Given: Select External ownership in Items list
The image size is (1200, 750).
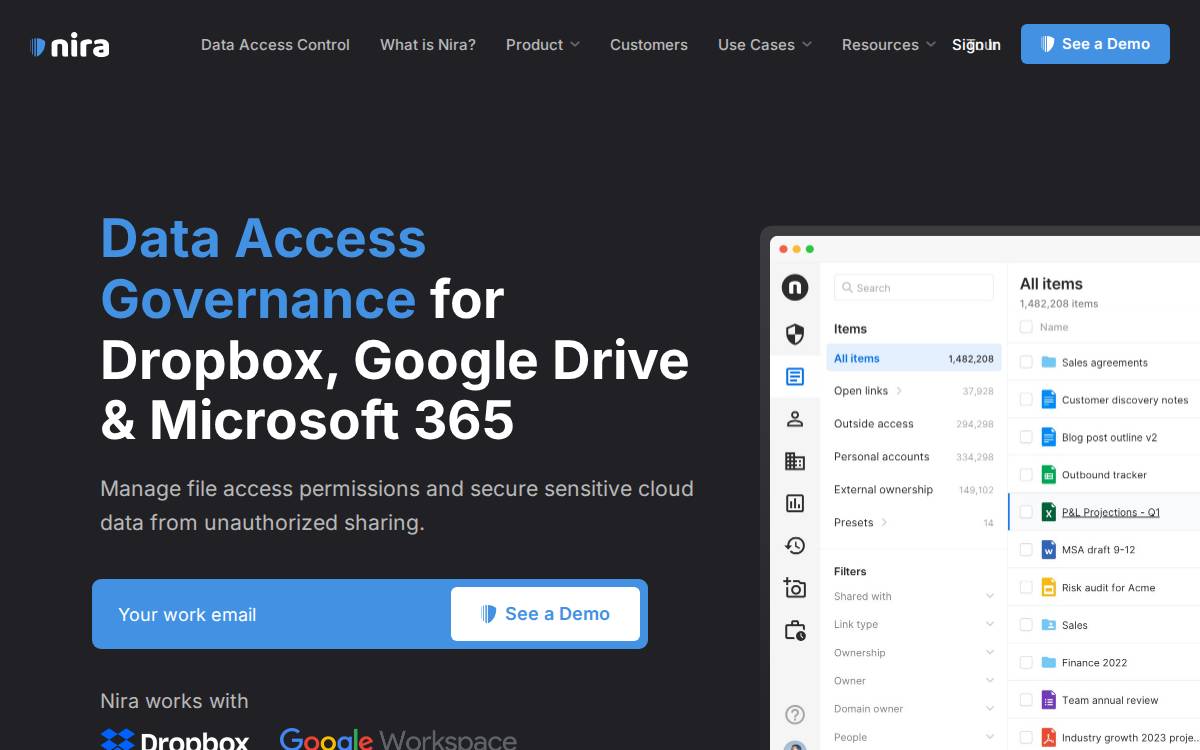Looking at the screenshot, I should pyautogui.click(x=914, y=490).
